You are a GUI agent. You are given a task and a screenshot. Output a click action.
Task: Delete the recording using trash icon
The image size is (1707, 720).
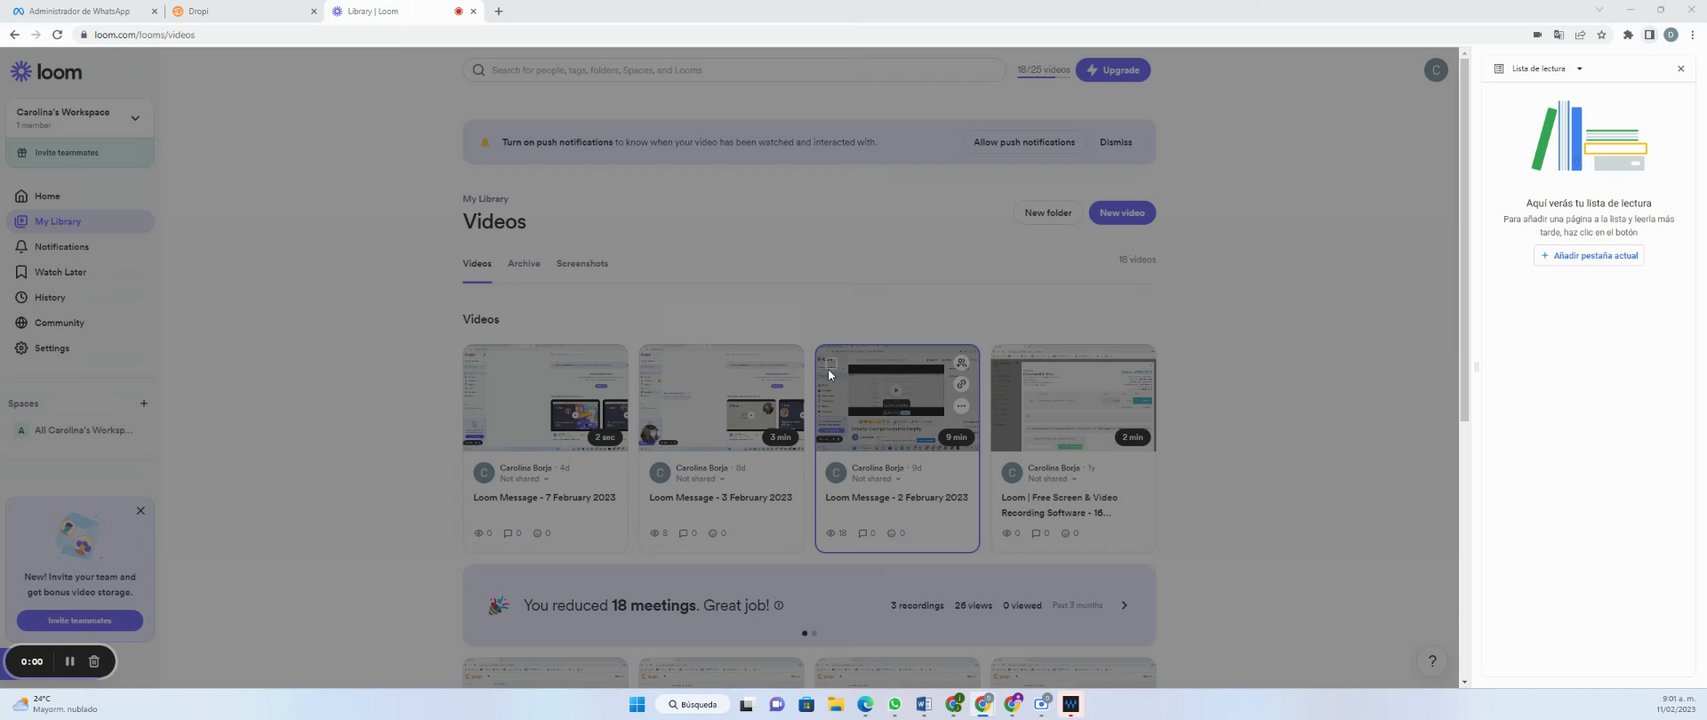pyautogui.click(x=94, y=661)
